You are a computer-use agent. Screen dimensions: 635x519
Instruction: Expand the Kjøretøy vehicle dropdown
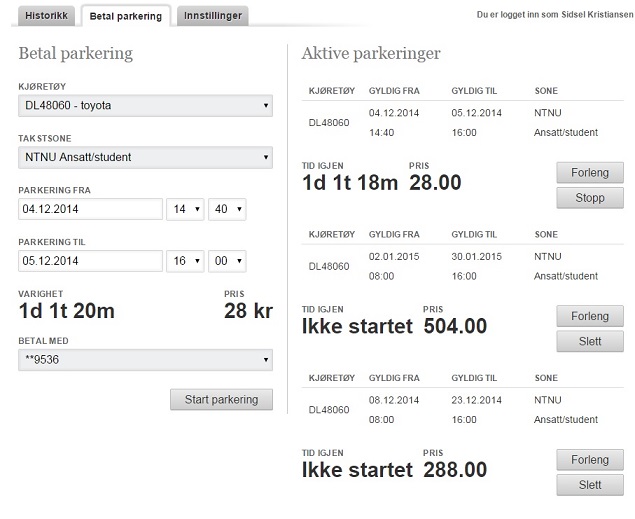click(145, 106)
